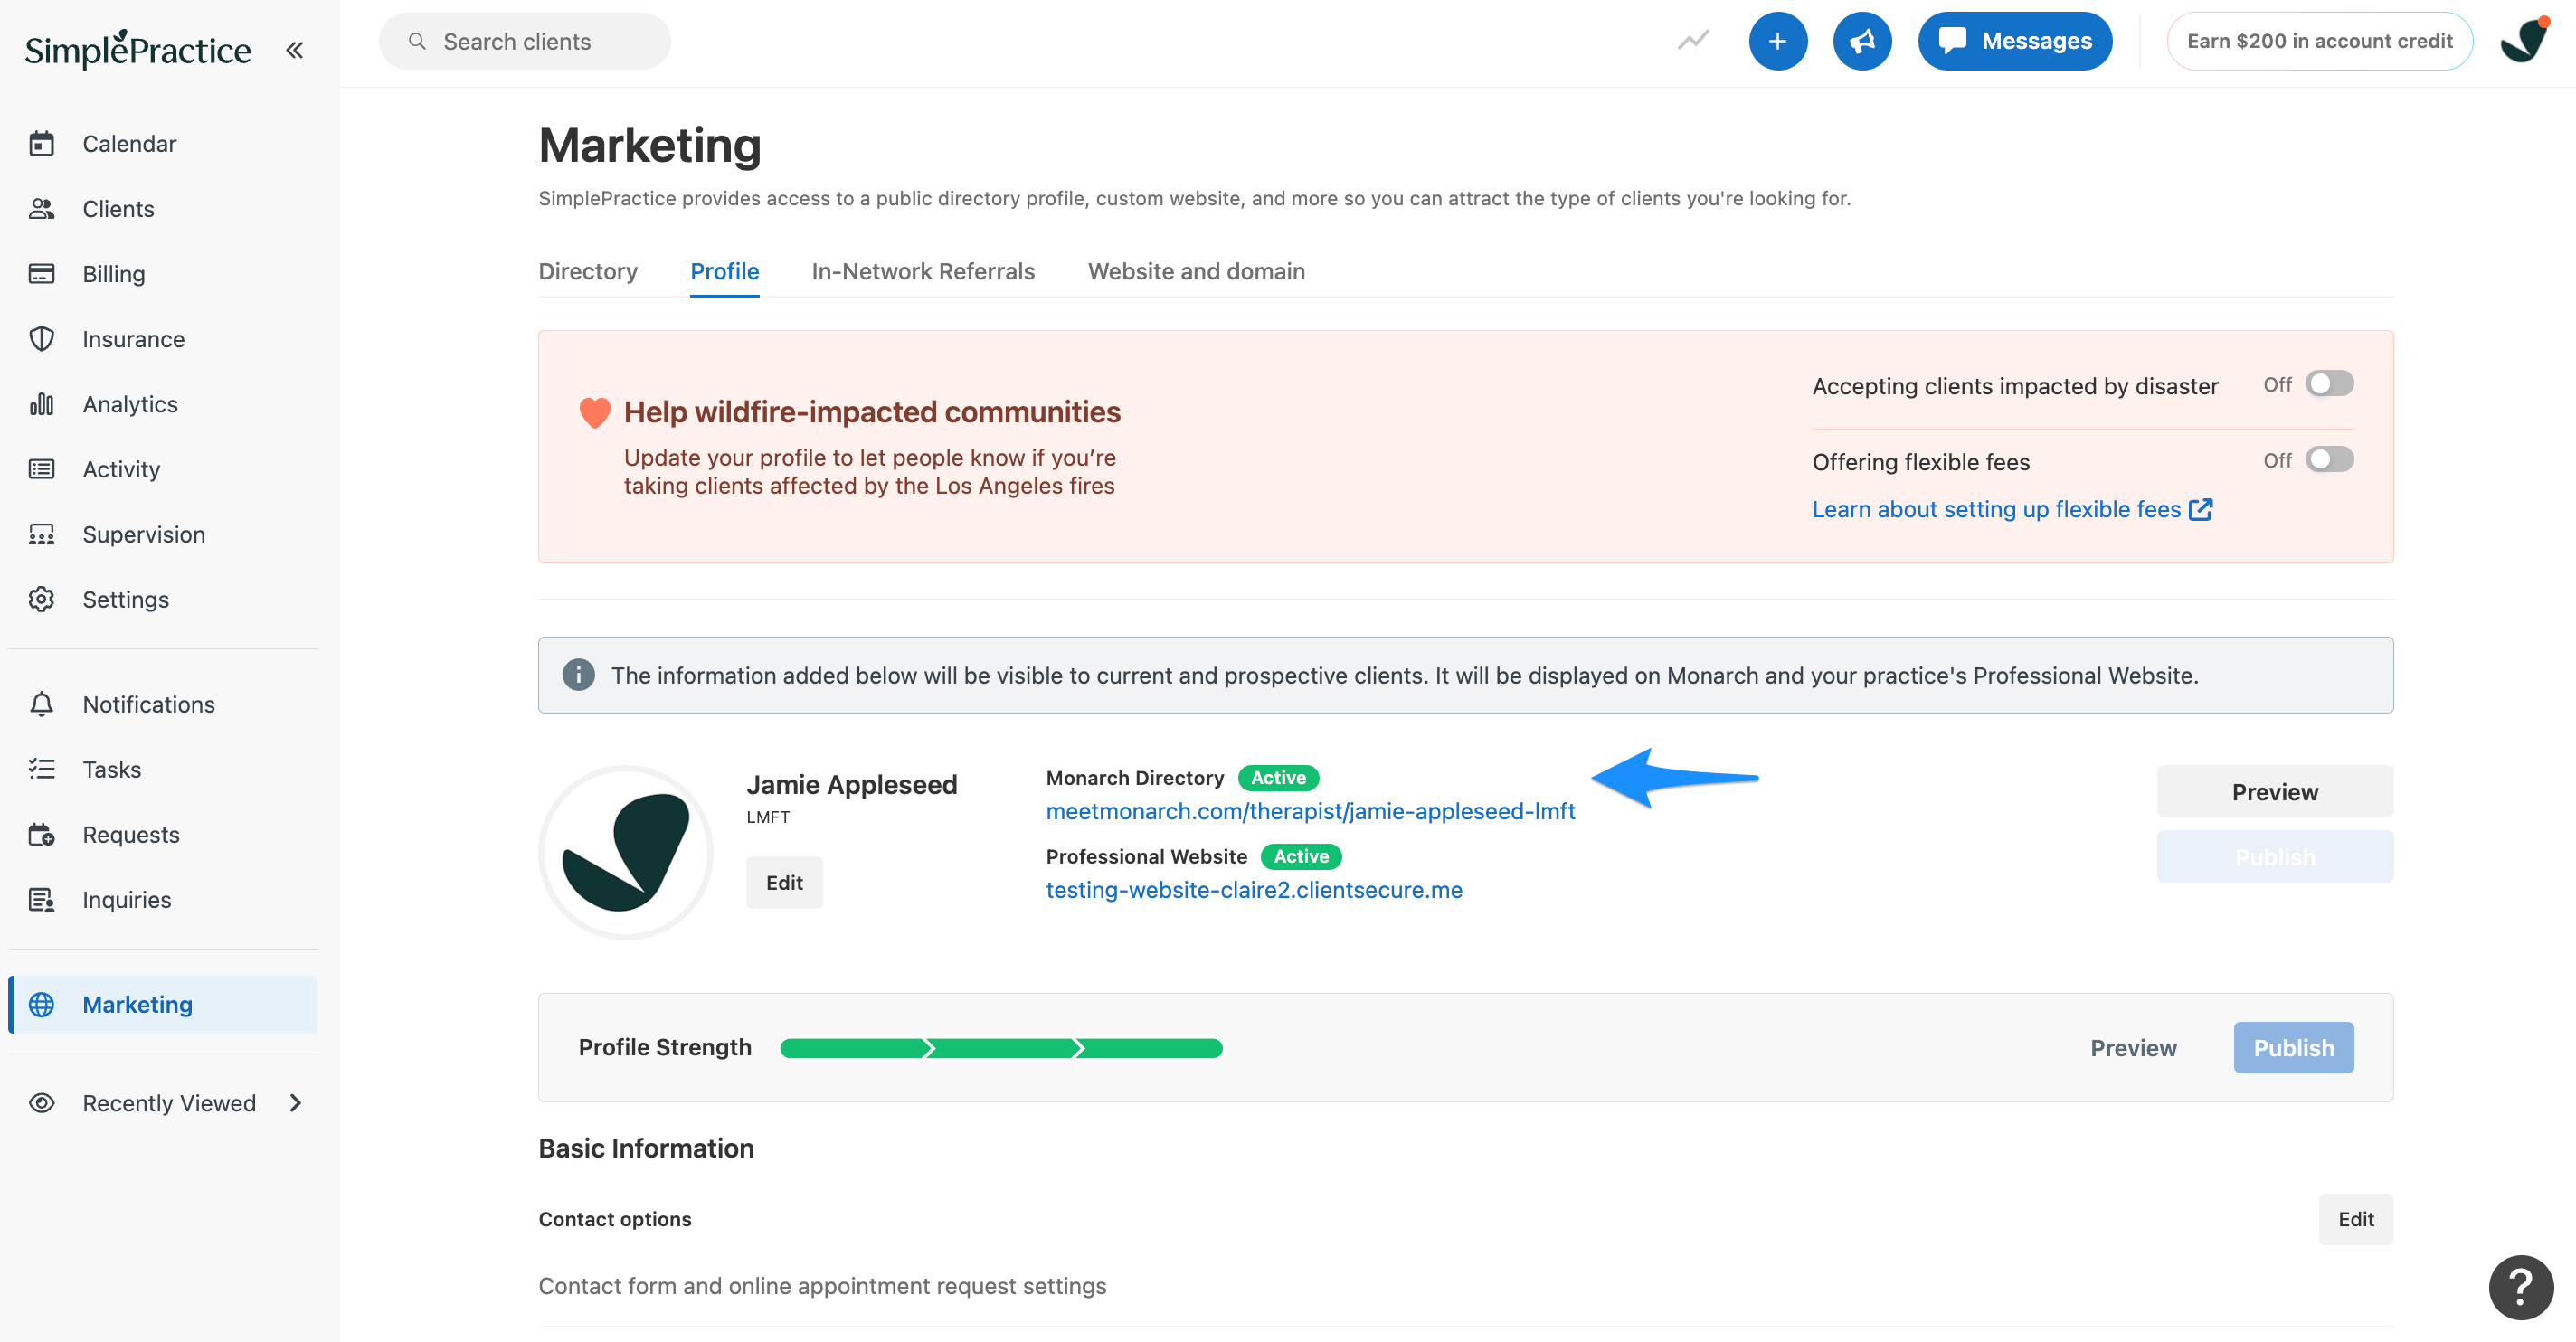2576x1342 pixels.
Task: Click the SimplePractice logo
Action: click(138, 48)
